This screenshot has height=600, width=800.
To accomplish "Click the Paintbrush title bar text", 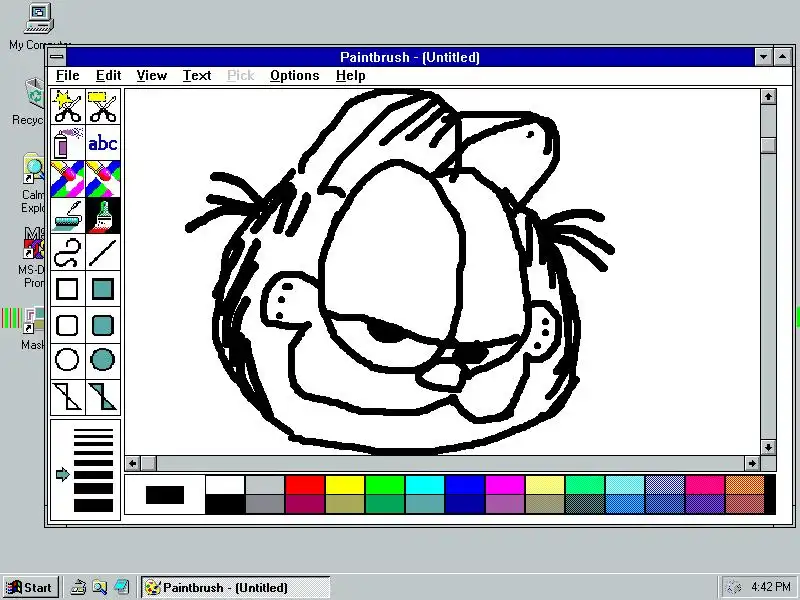I will point(410,57).
